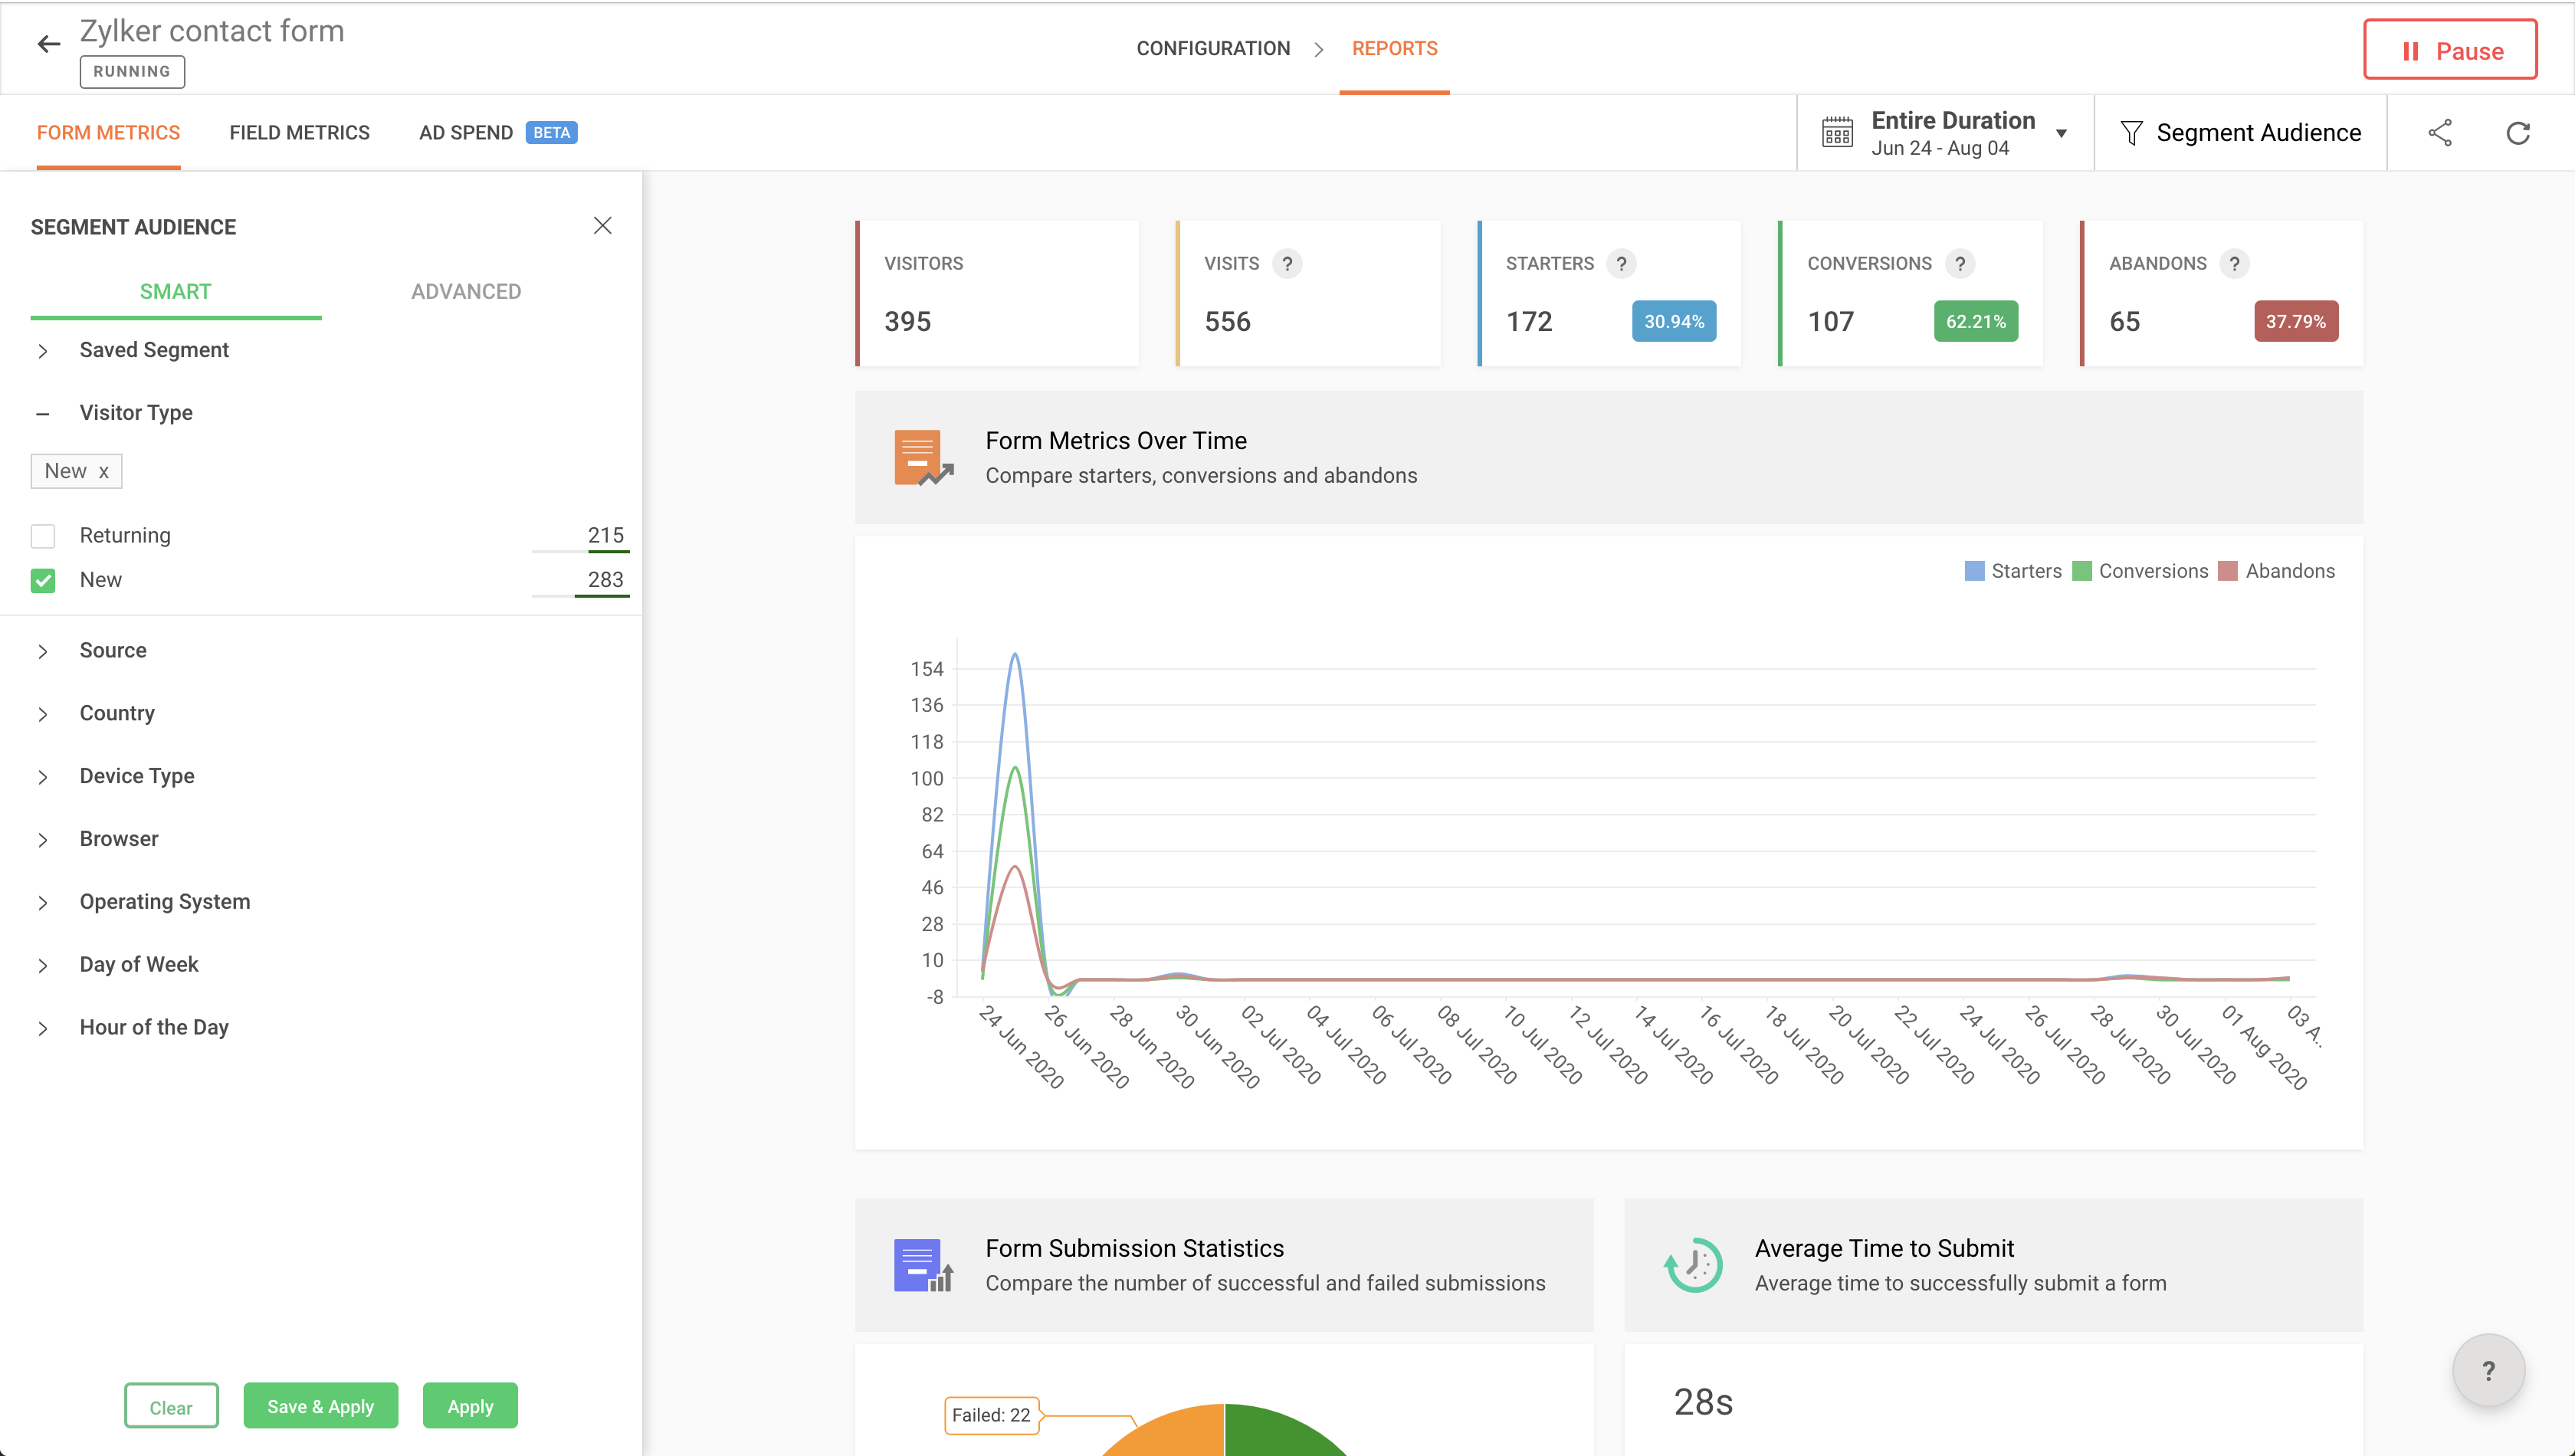The width and height of the screenshot is (2575, 1456).
Task: Pause the running form experiment
Action: point(2450,50)
